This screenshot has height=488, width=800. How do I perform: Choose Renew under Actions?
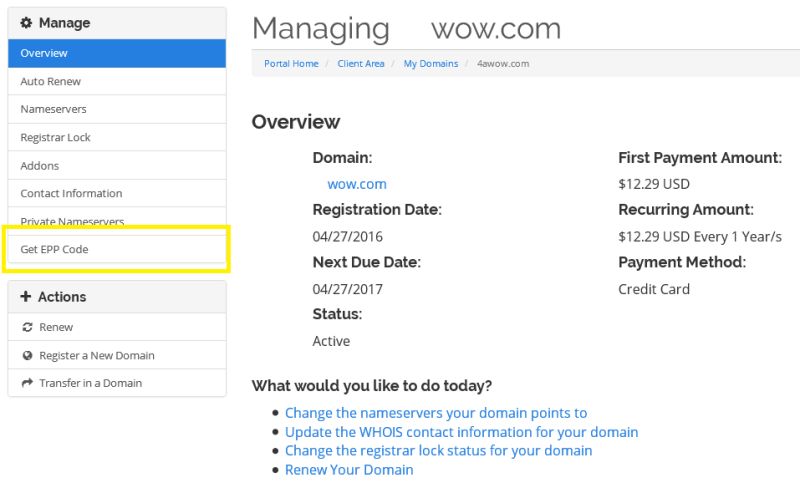[x=117, y=327]
